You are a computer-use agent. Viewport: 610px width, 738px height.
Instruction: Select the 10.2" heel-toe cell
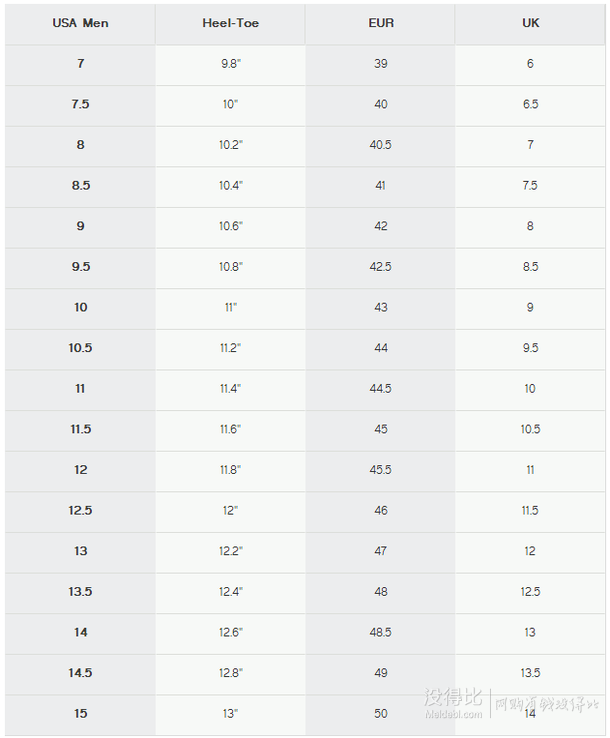(230, 145)
